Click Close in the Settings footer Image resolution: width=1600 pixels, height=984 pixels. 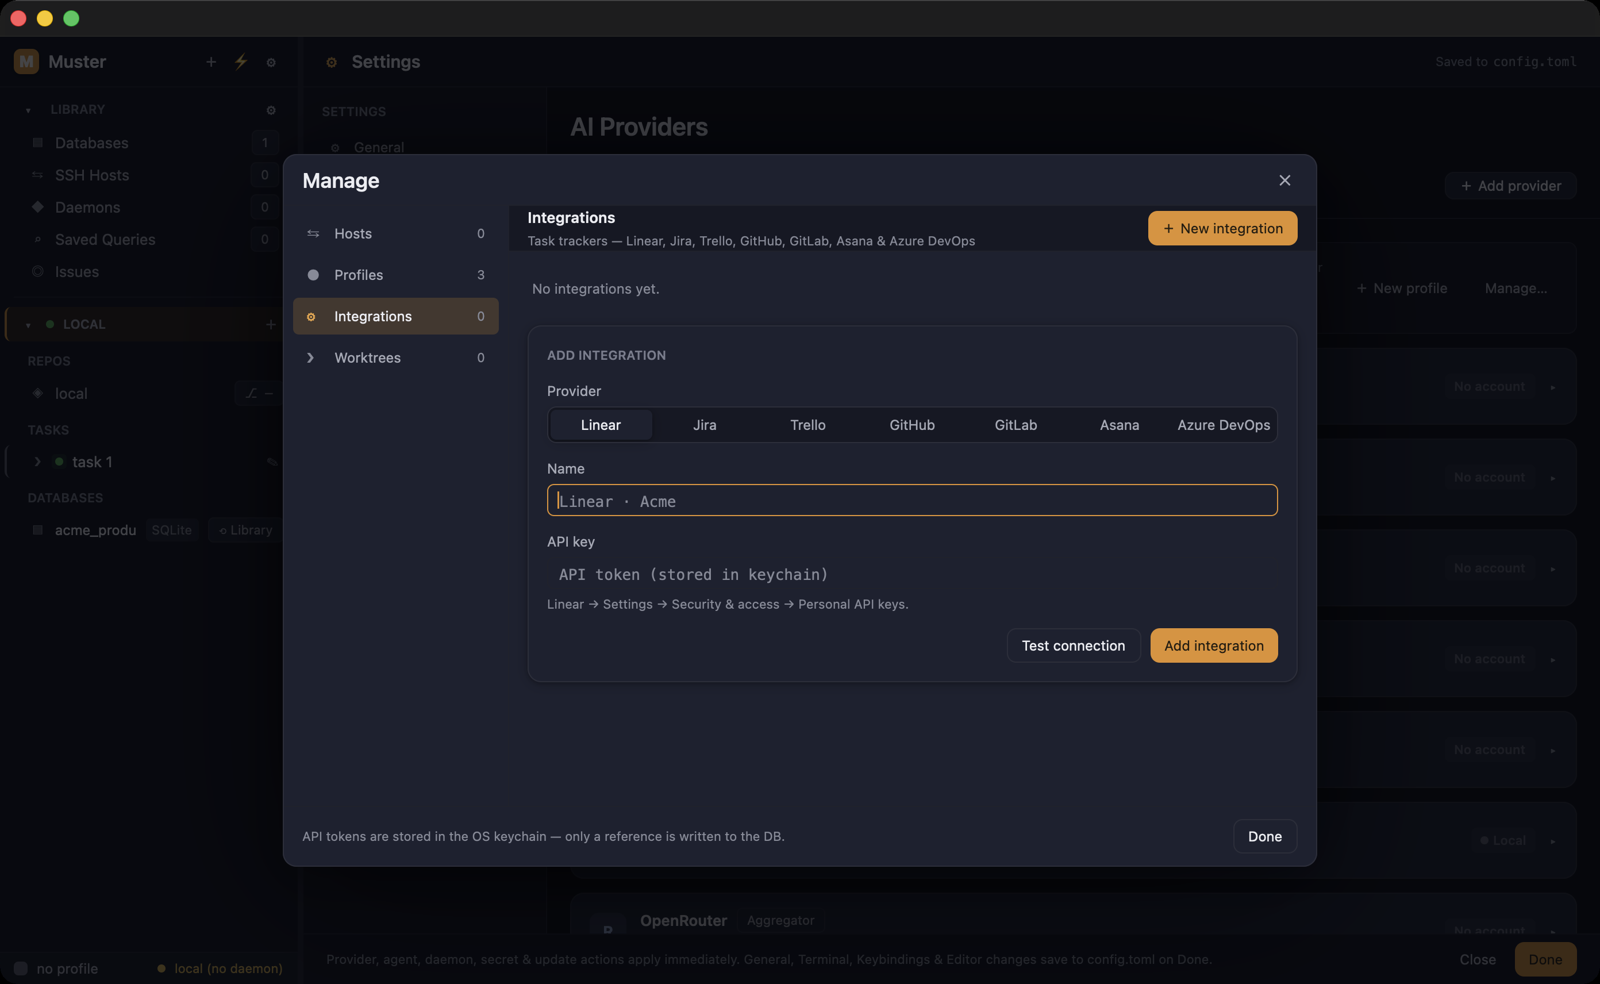1477,959
